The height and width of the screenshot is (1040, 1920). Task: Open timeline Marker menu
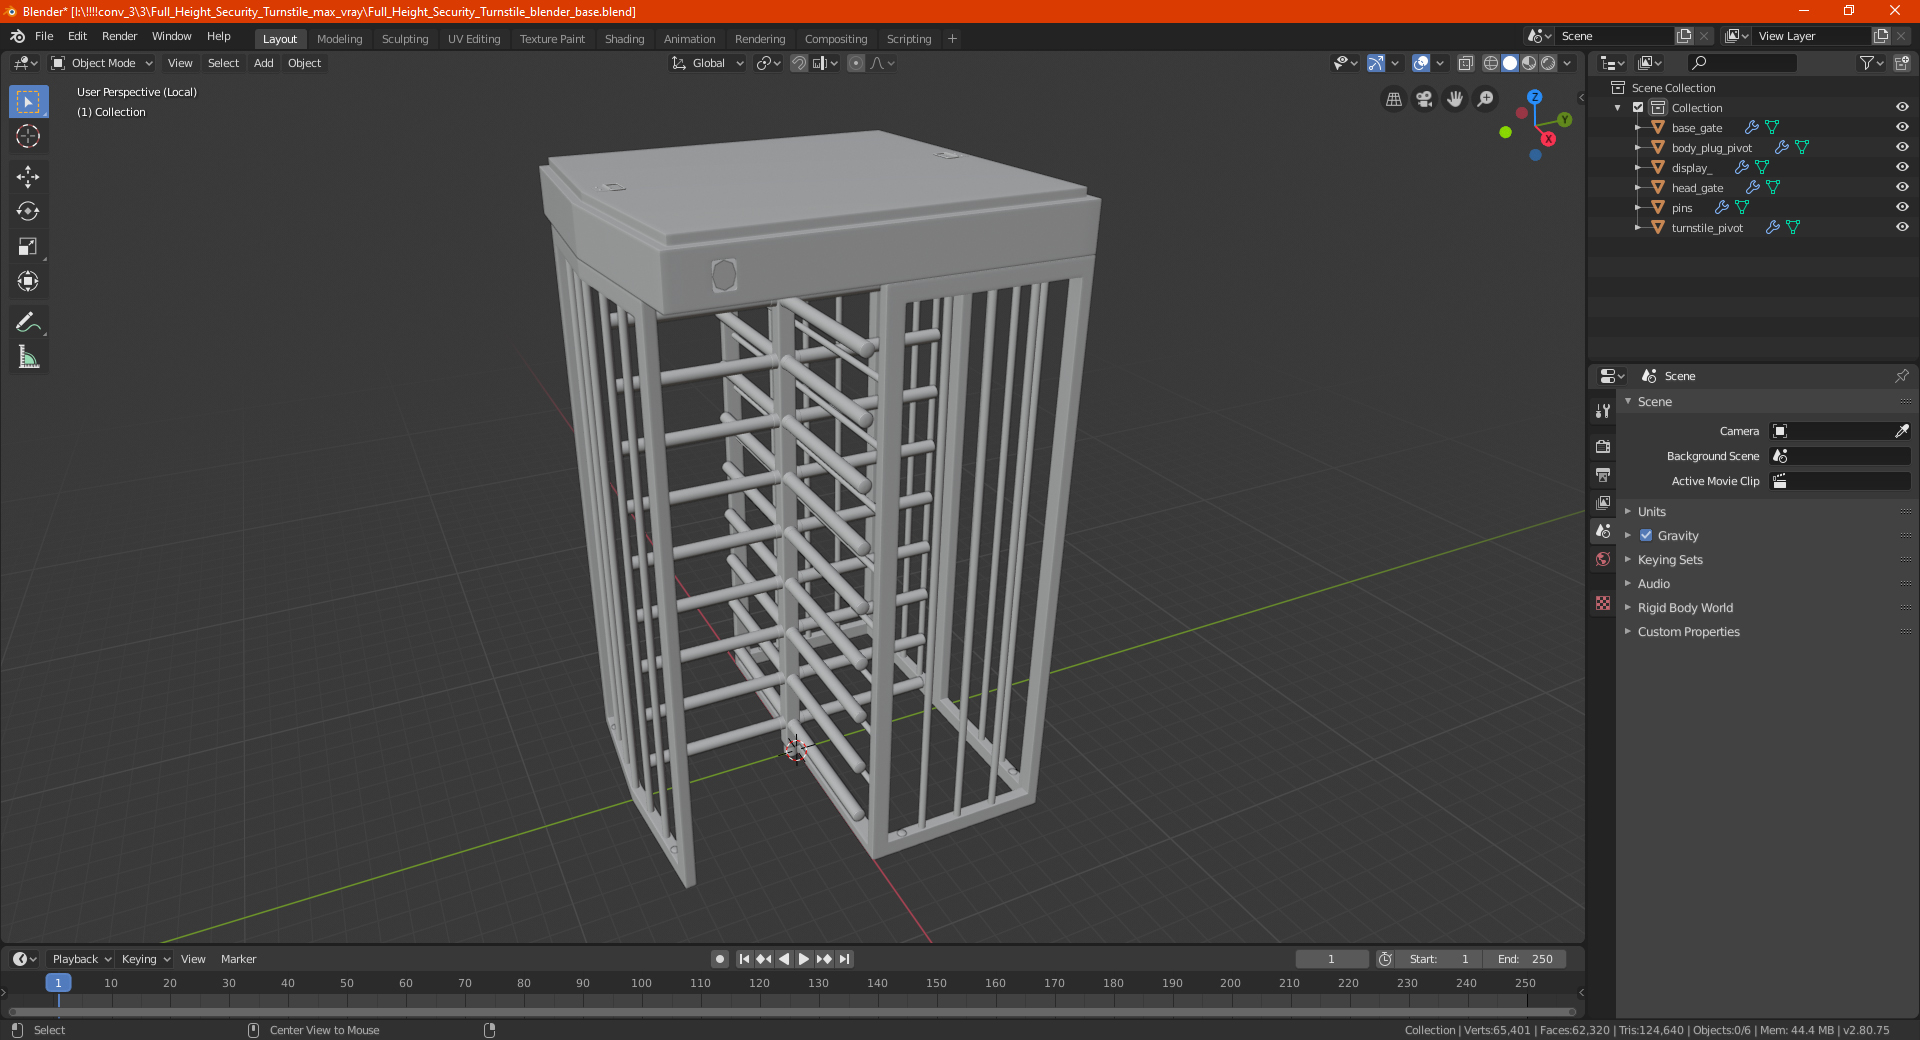tap(238, 959)
